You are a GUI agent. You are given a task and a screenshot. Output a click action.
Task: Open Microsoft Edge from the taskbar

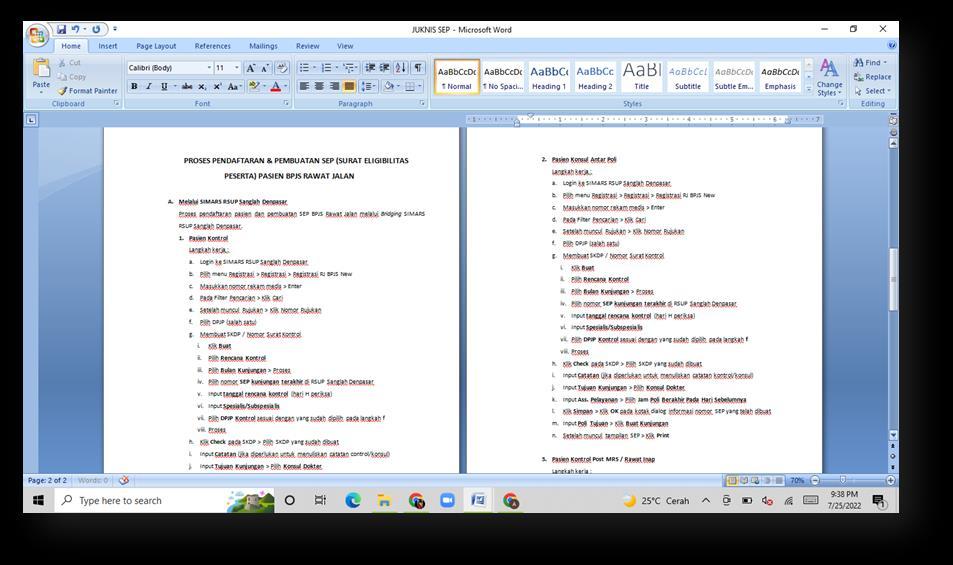point(353,501)
